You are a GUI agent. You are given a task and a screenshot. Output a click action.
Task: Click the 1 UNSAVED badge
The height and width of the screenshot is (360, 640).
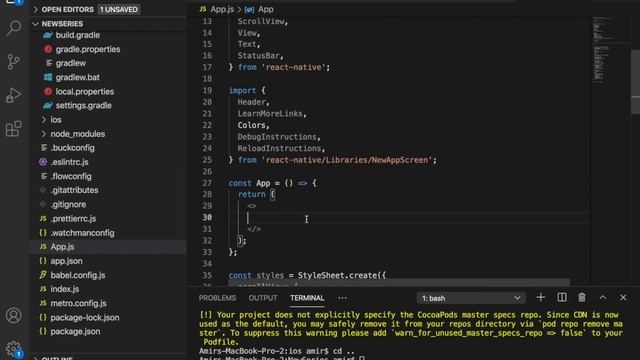click(119, 9)
